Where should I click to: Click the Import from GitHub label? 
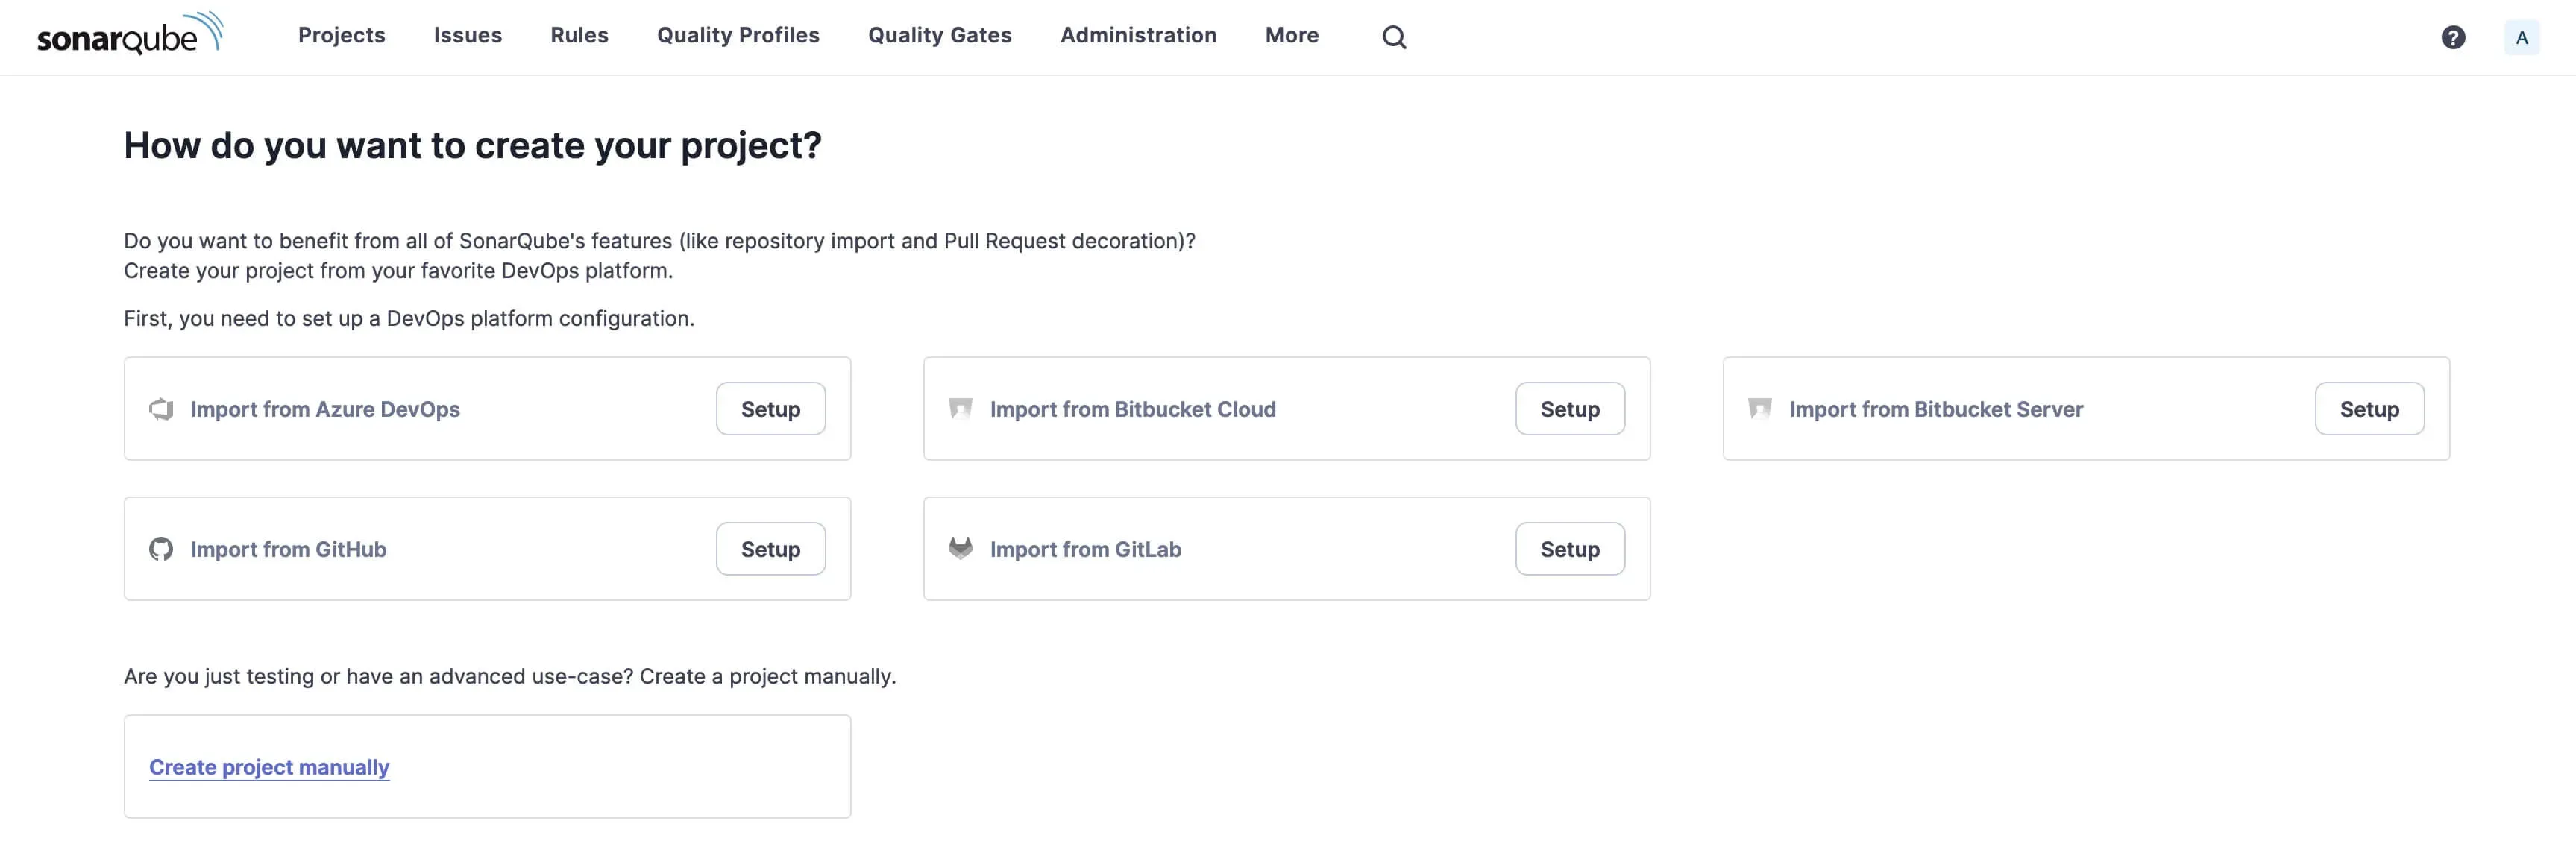(288, 549)
